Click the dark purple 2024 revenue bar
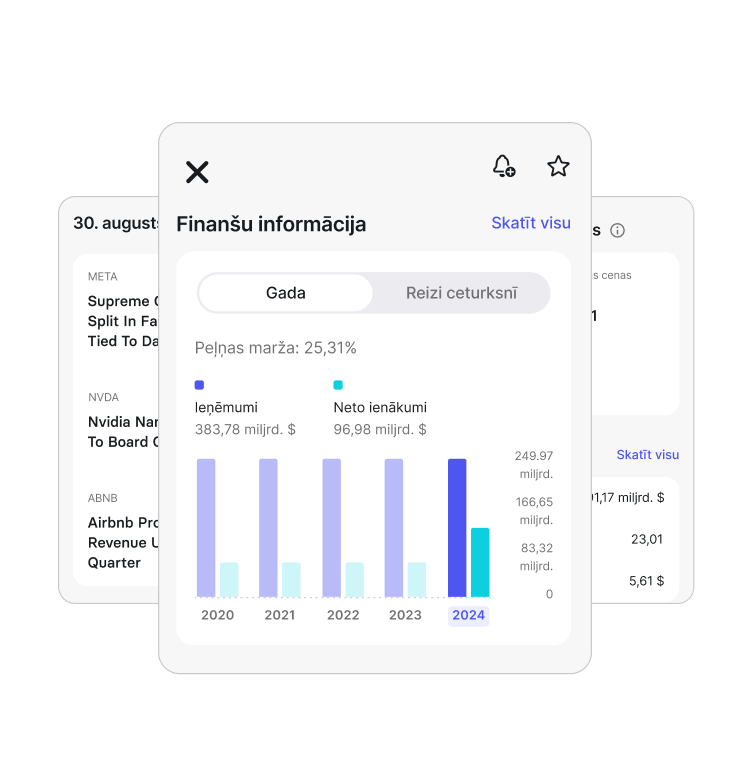Image resolution: width=750 pixels, height=776 pixels. coord(457,528)
